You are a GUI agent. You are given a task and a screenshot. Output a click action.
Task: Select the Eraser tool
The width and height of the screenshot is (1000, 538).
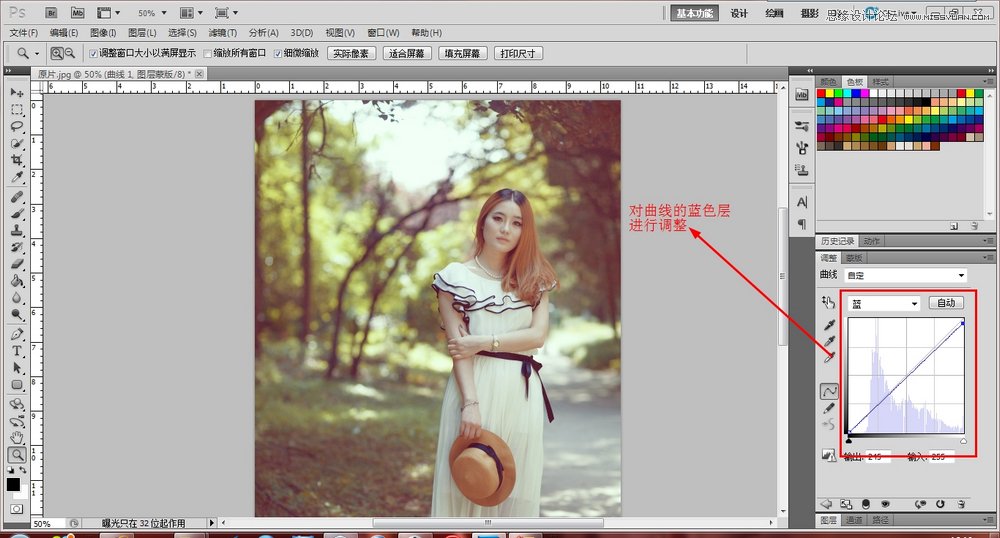click(17, 264)
